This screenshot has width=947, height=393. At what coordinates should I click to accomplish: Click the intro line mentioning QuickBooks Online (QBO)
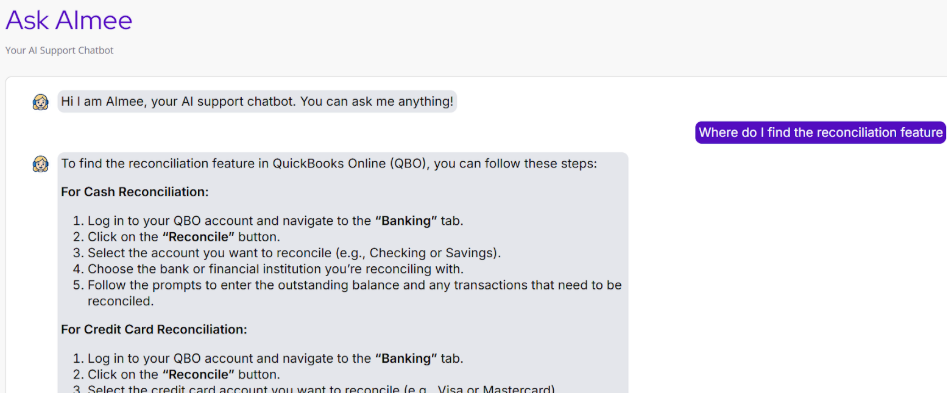[x=329, y=164]
